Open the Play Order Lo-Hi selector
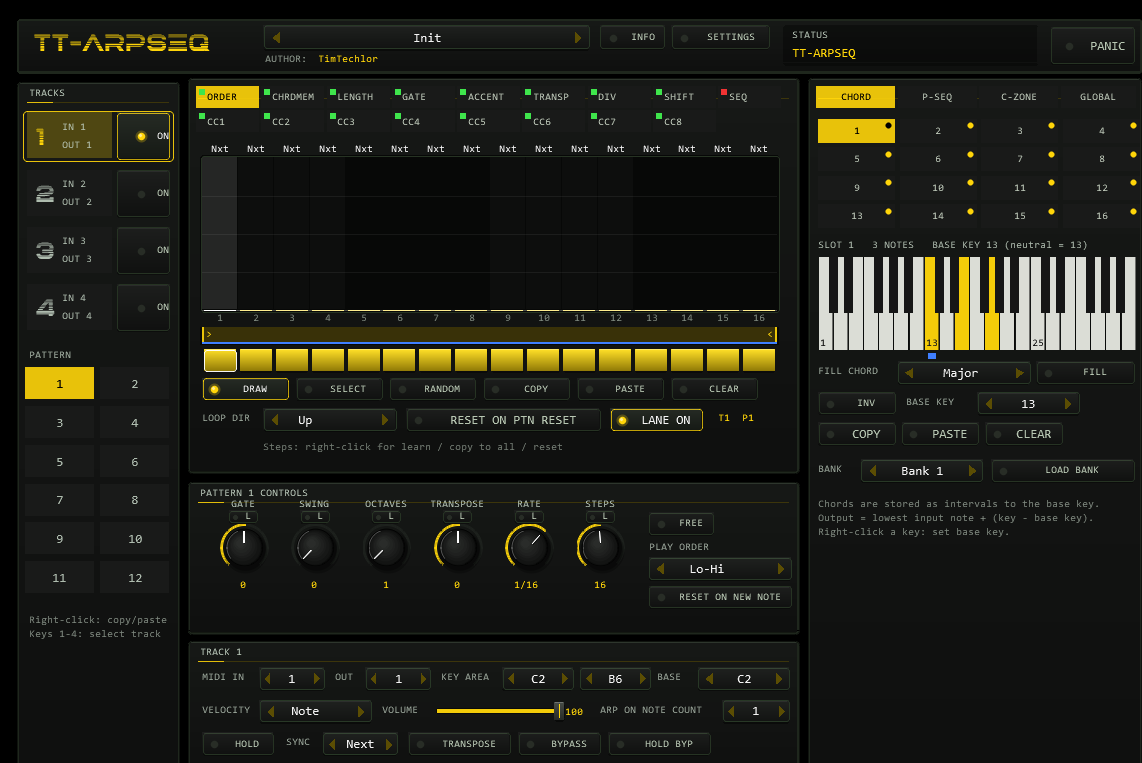 (x=720, y=569)
